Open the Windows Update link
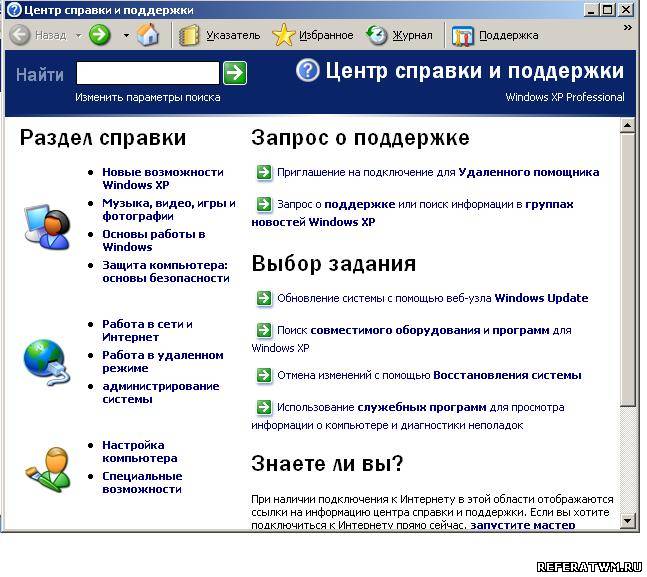Image resolution: width=647 pixels, height=577 pixels. [x=541, y=298]
